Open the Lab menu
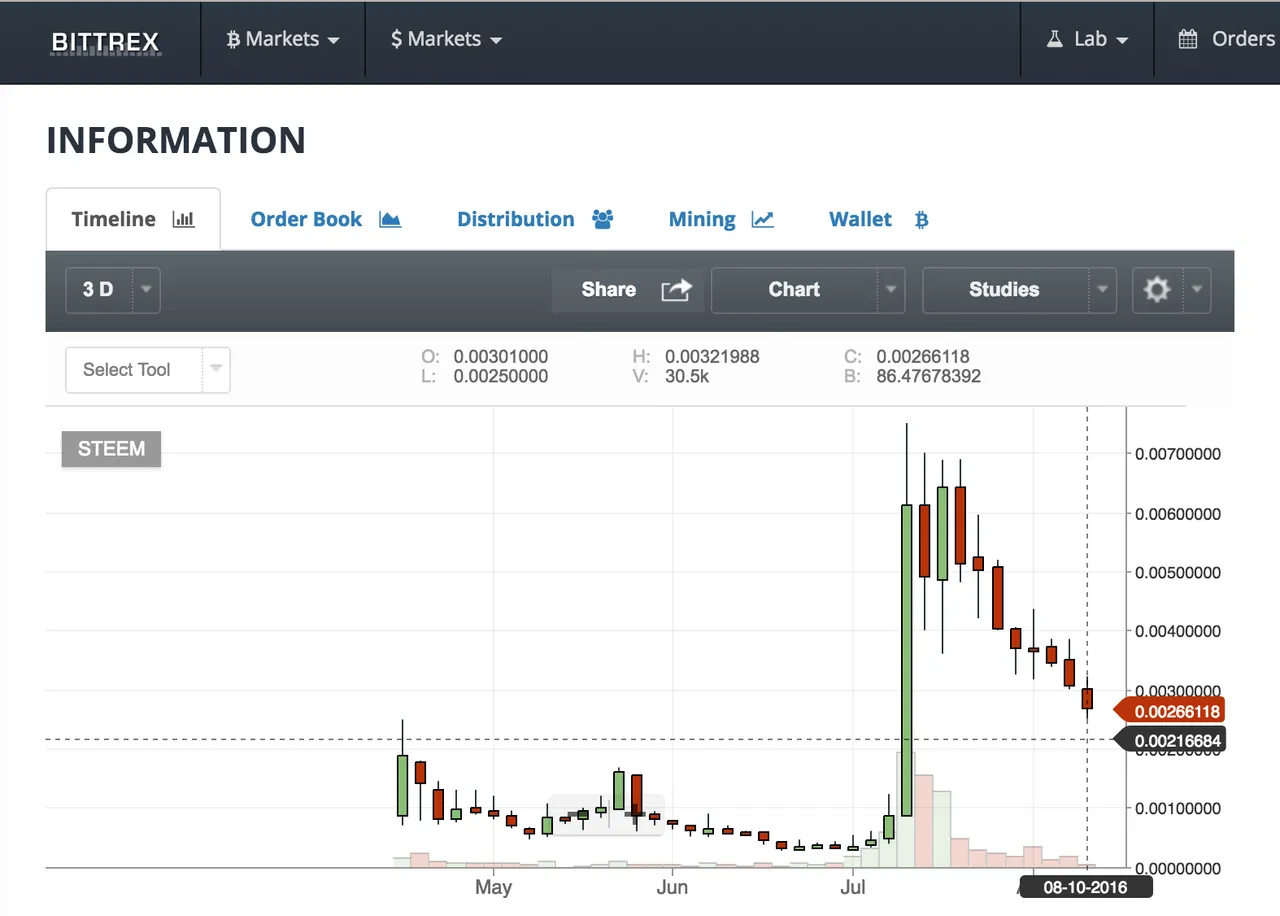The image size is (1280, 916). point(1088,39)
